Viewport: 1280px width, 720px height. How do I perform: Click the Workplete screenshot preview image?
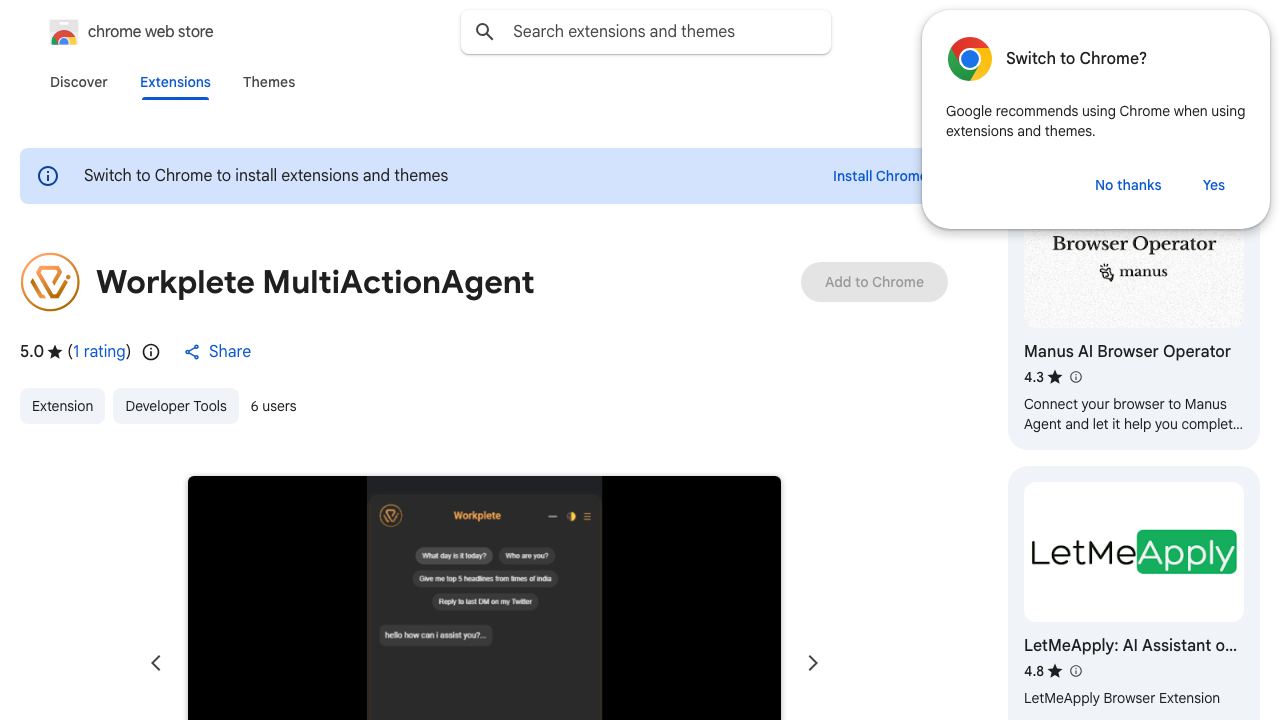click(x=484, y=598)
